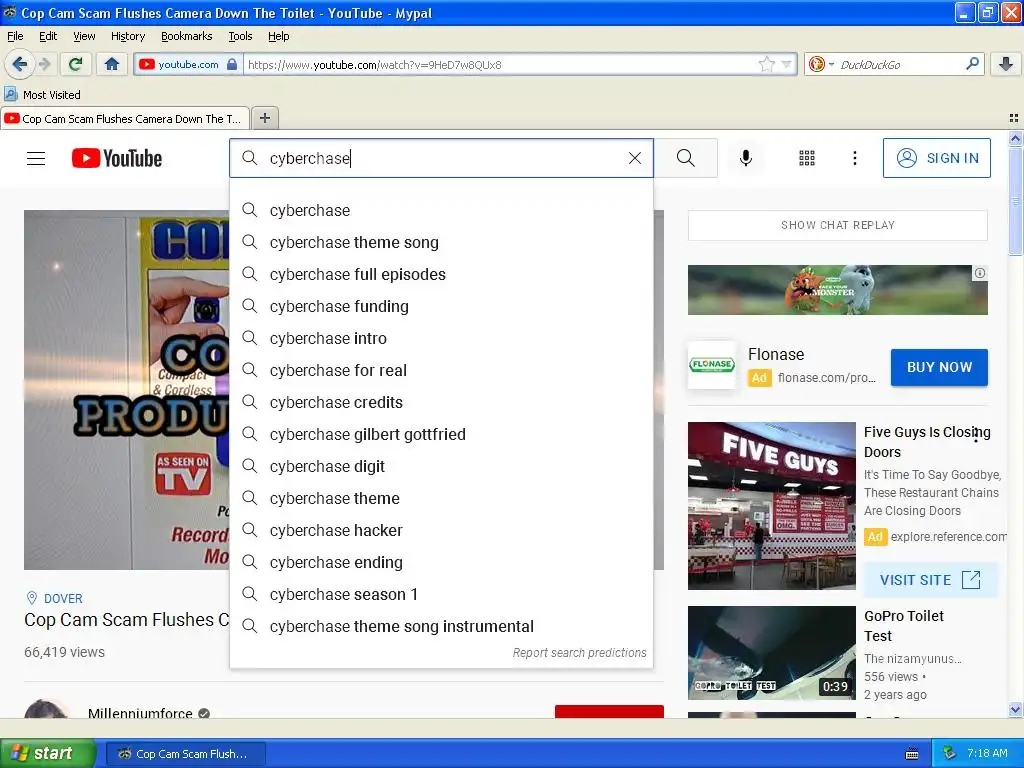
Task: Click the SIGN IN button
Action: click(x=936, y=158)
